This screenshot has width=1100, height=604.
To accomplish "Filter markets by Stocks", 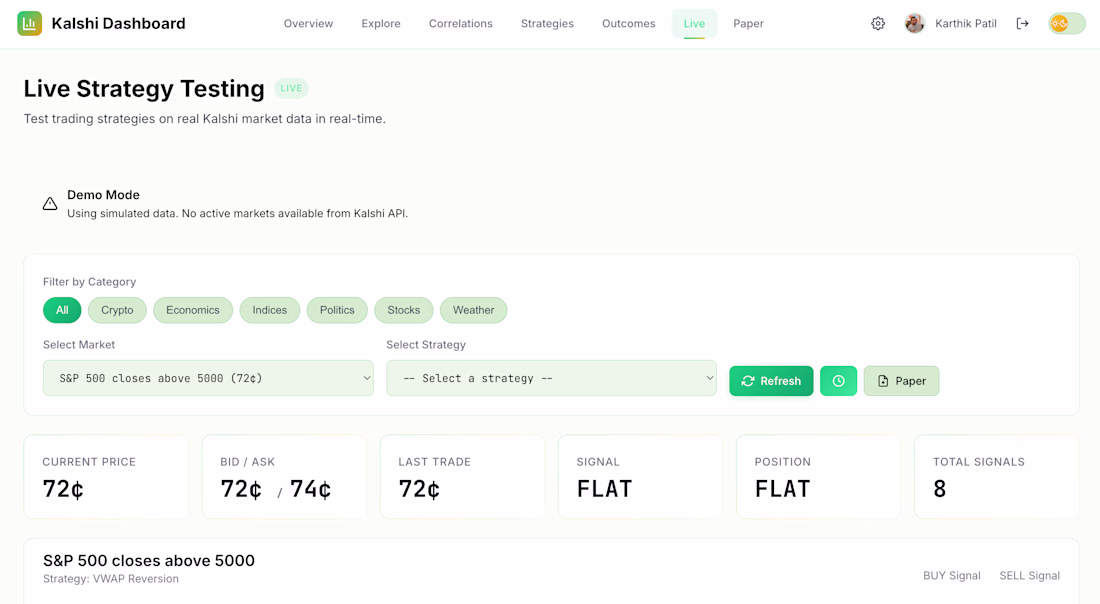I will coord(404,310).
